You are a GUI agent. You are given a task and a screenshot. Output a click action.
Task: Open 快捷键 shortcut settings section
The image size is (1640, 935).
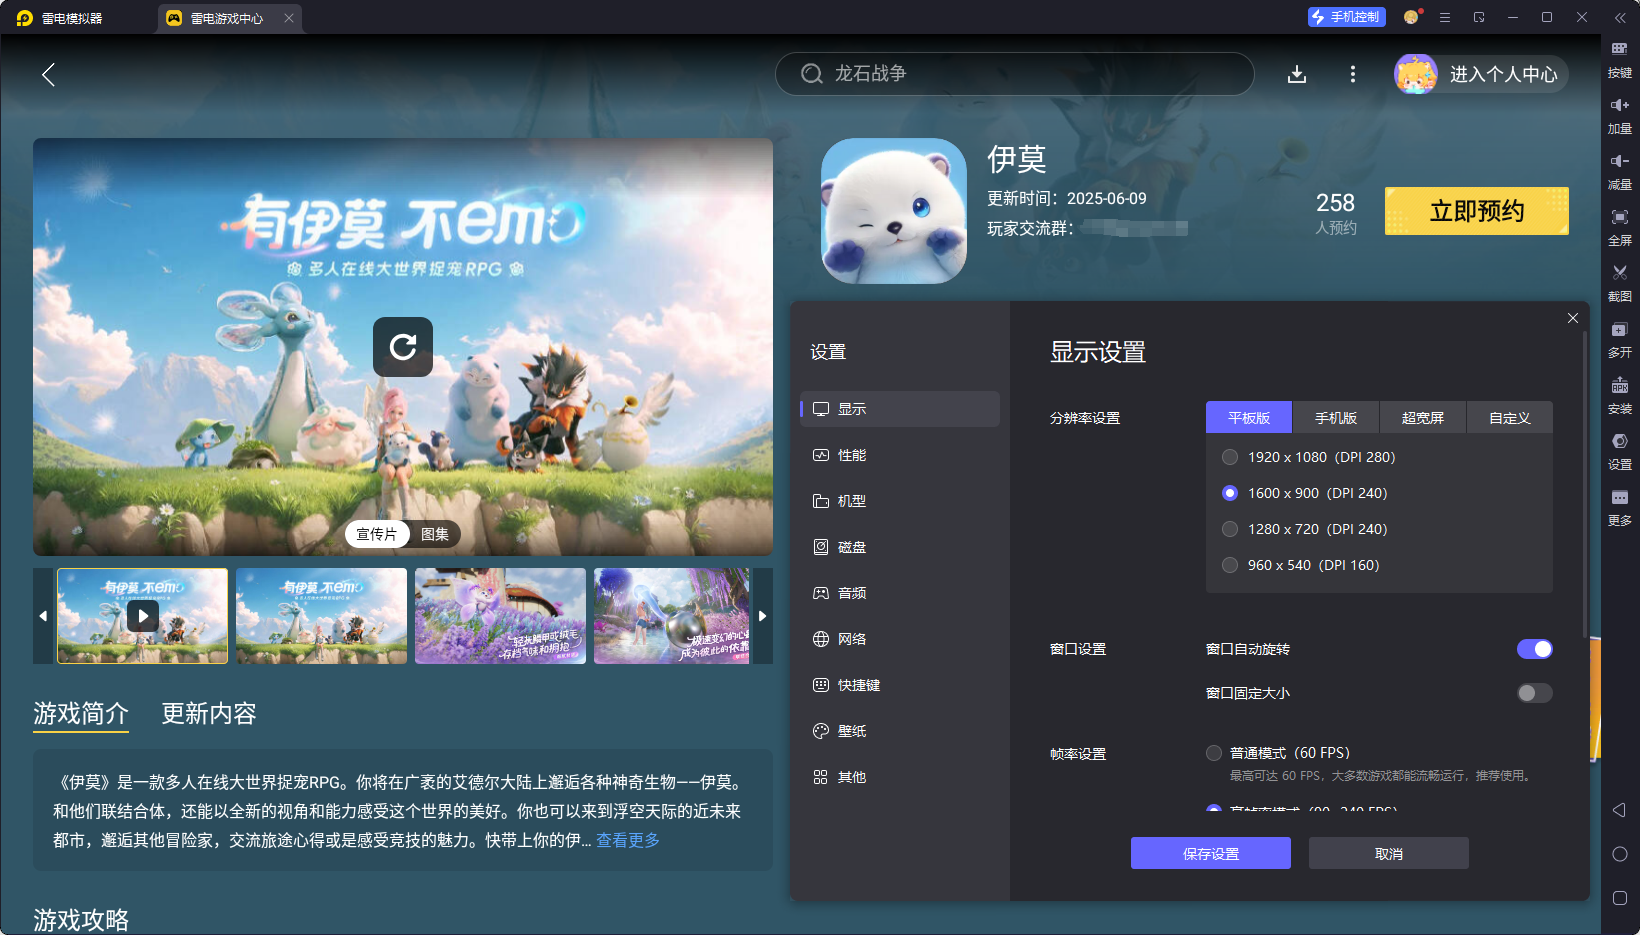pyautogui.click(x=900, y=685)
